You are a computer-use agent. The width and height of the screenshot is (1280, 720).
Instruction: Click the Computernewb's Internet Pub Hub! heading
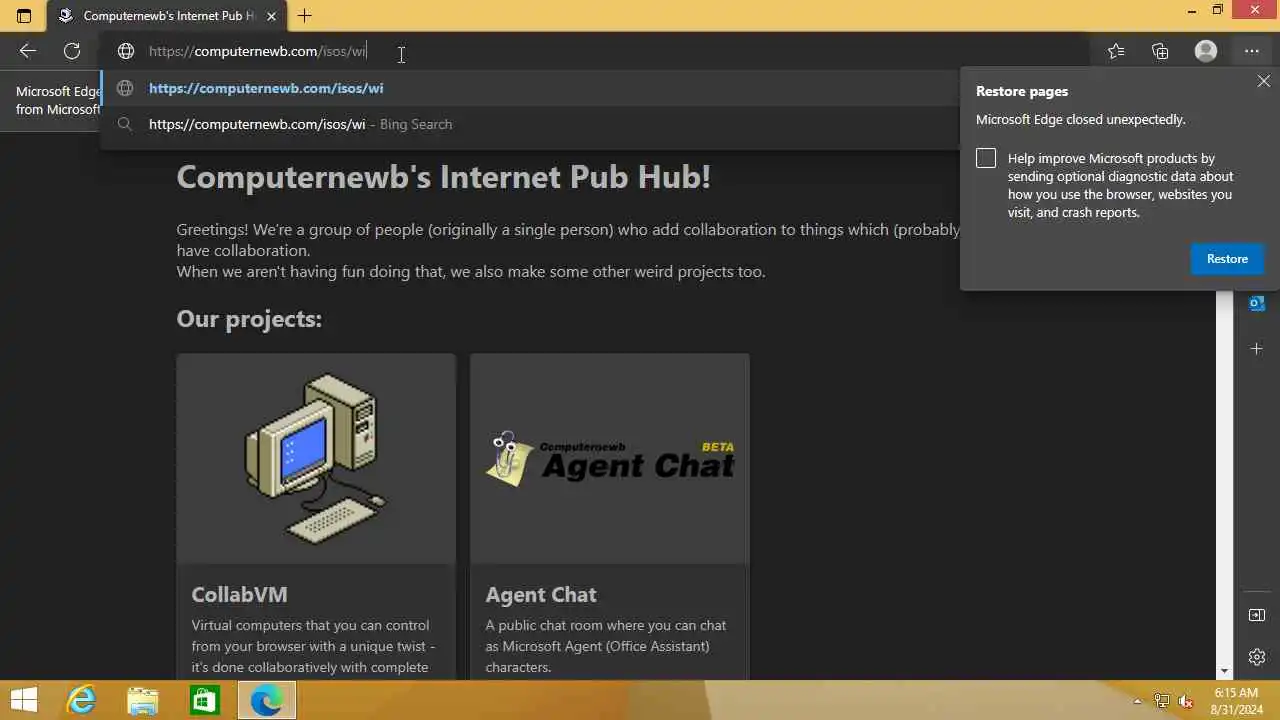[444, 177]
